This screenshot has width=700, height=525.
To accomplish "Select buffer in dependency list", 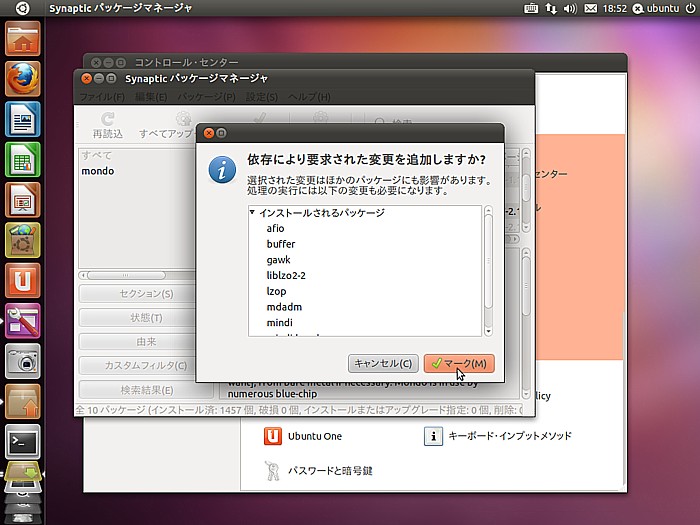I will pos(281,244).
